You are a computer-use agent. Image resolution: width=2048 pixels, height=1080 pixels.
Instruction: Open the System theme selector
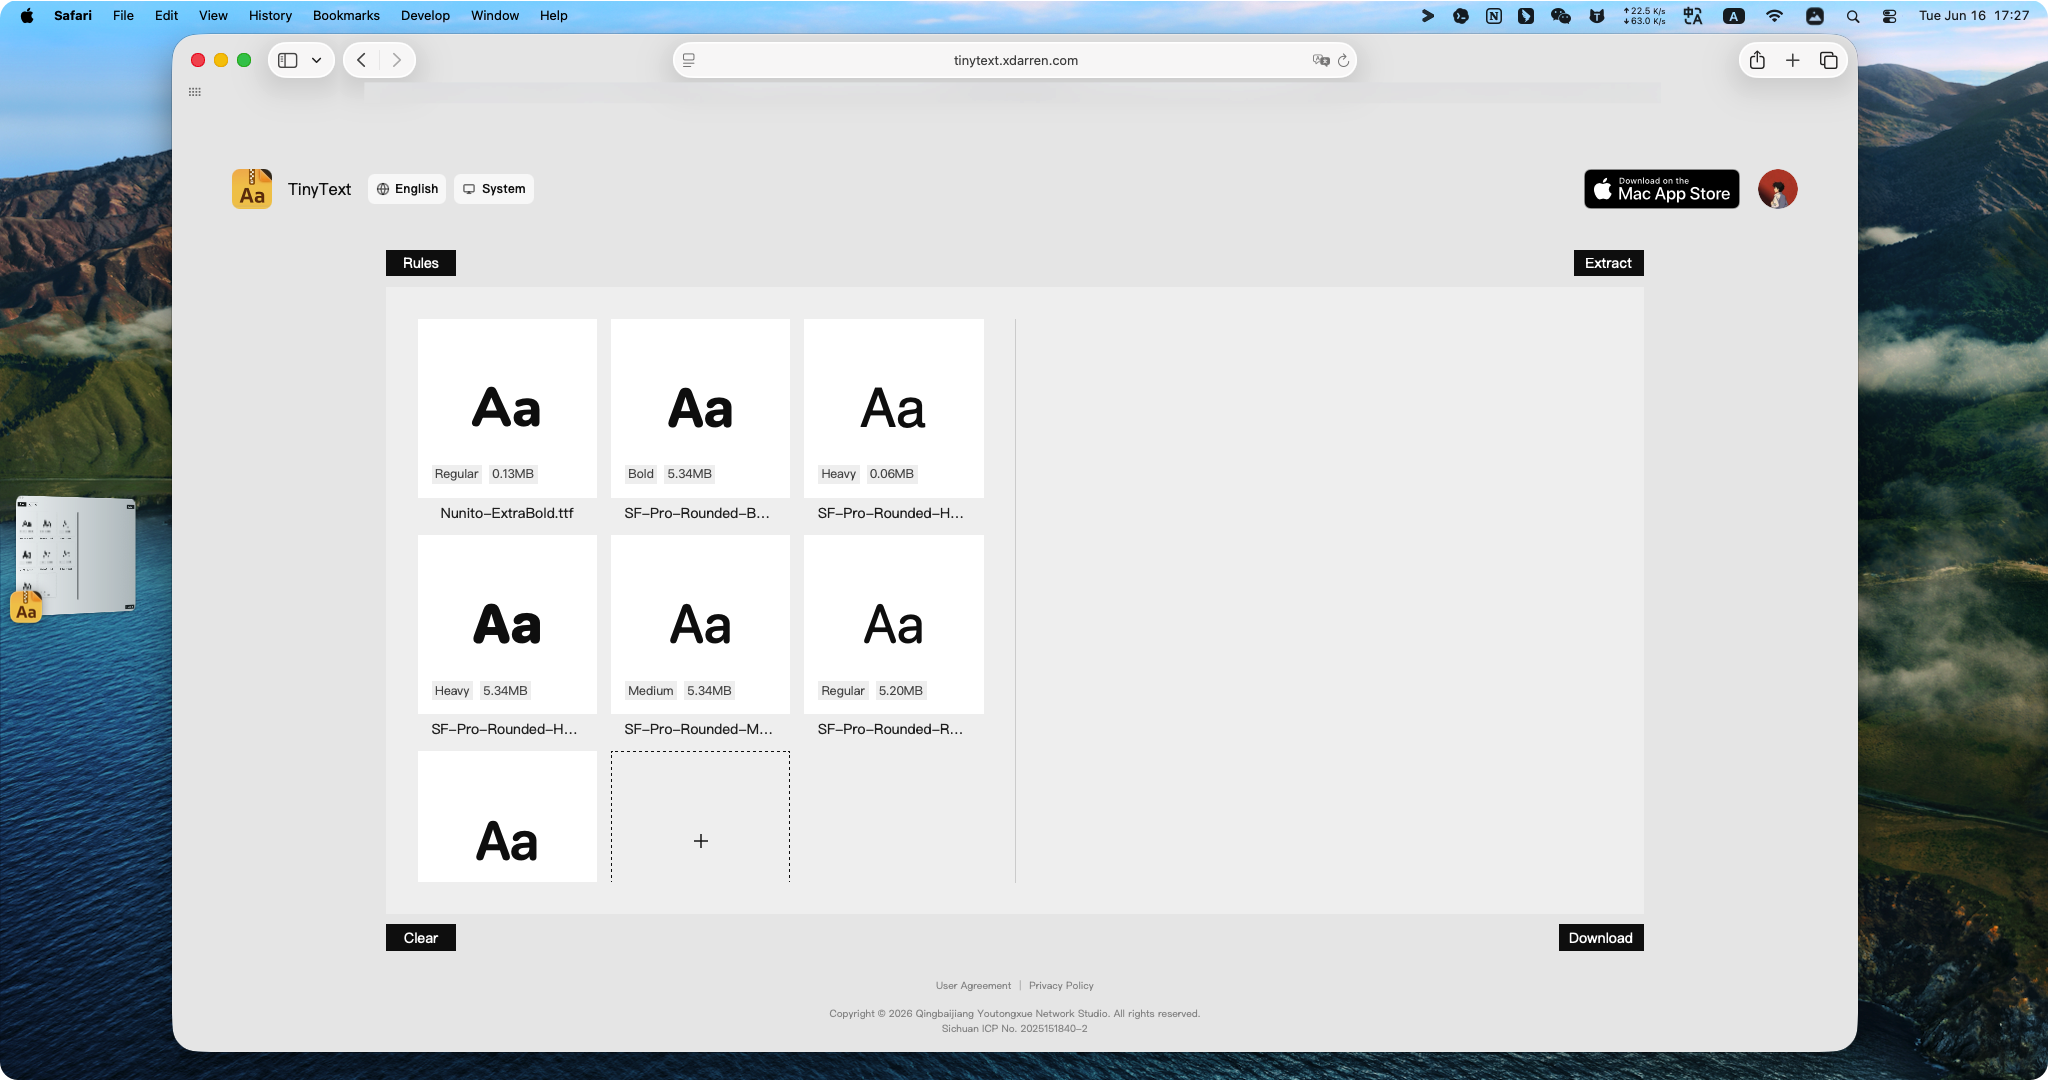pos(494,189)
